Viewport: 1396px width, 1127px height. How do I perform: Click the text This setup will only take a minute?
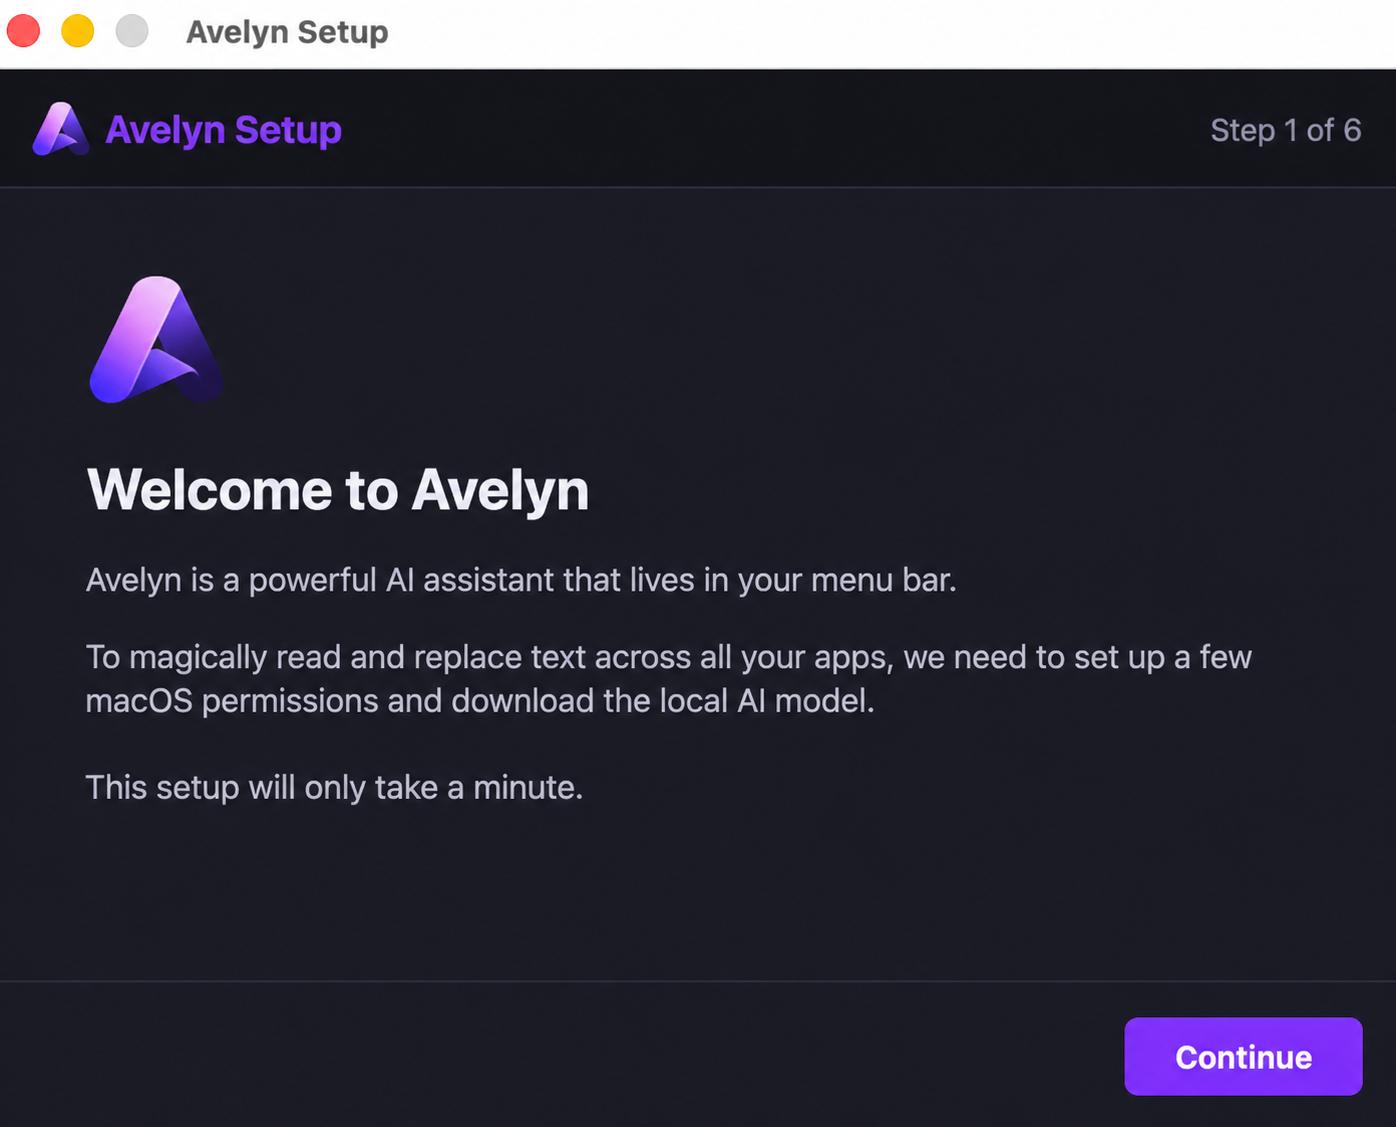click(x=334, y=788)
